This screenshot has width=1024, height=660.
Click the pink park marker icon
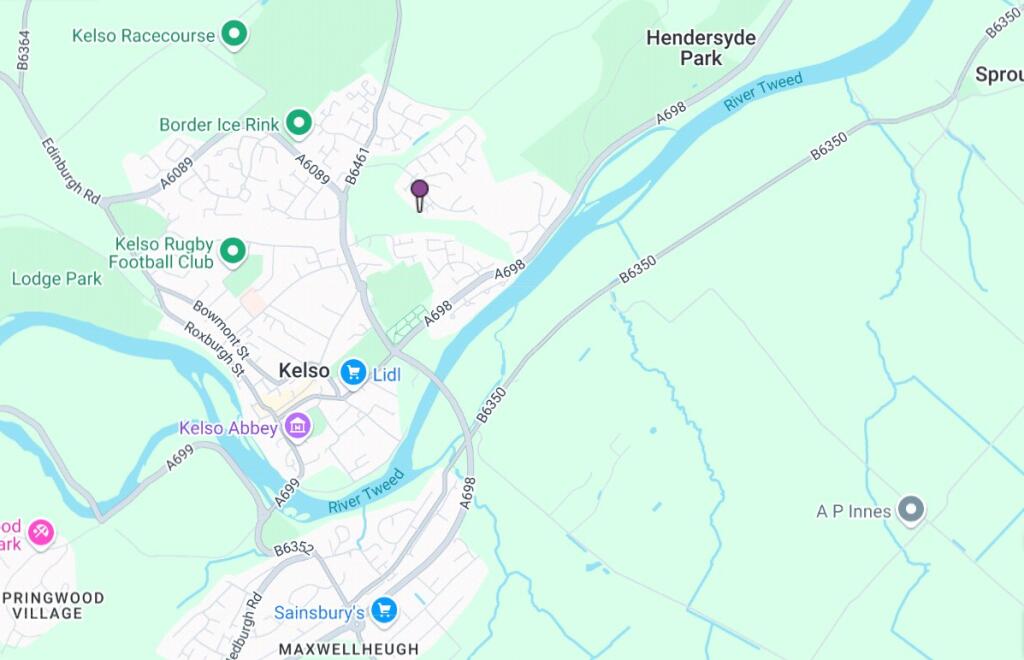[x=40, y=533]
